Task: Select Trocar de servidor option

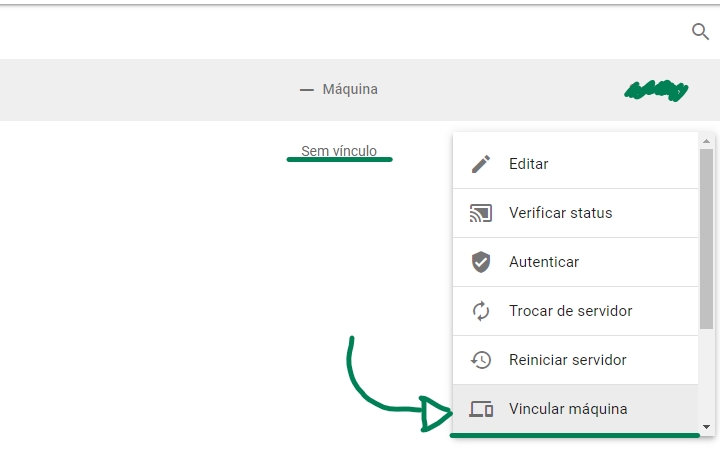Action: coord(570,311)
